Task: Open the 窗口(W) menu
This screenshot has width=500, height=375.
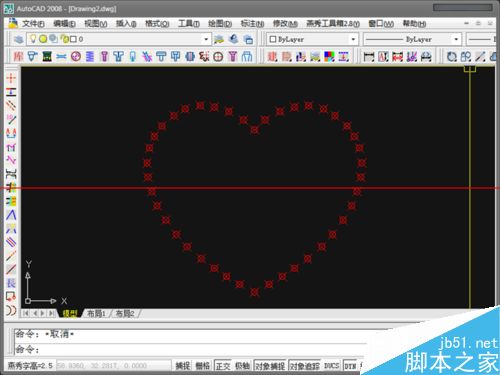Action: [381, 24]
